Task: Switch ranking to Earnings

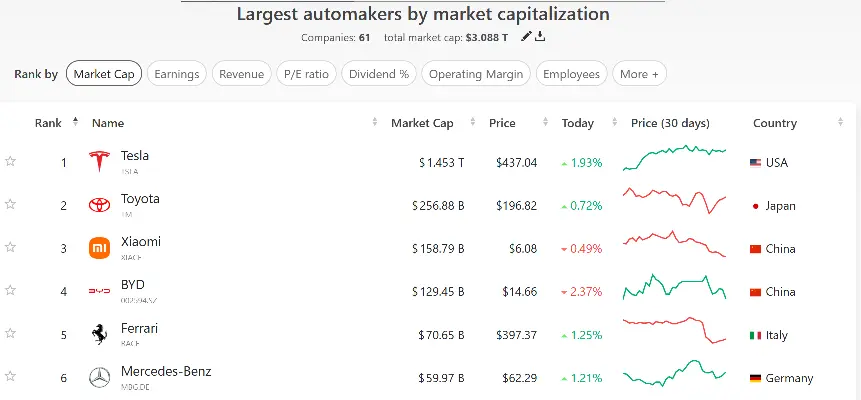Action: [x=177, y=74]
